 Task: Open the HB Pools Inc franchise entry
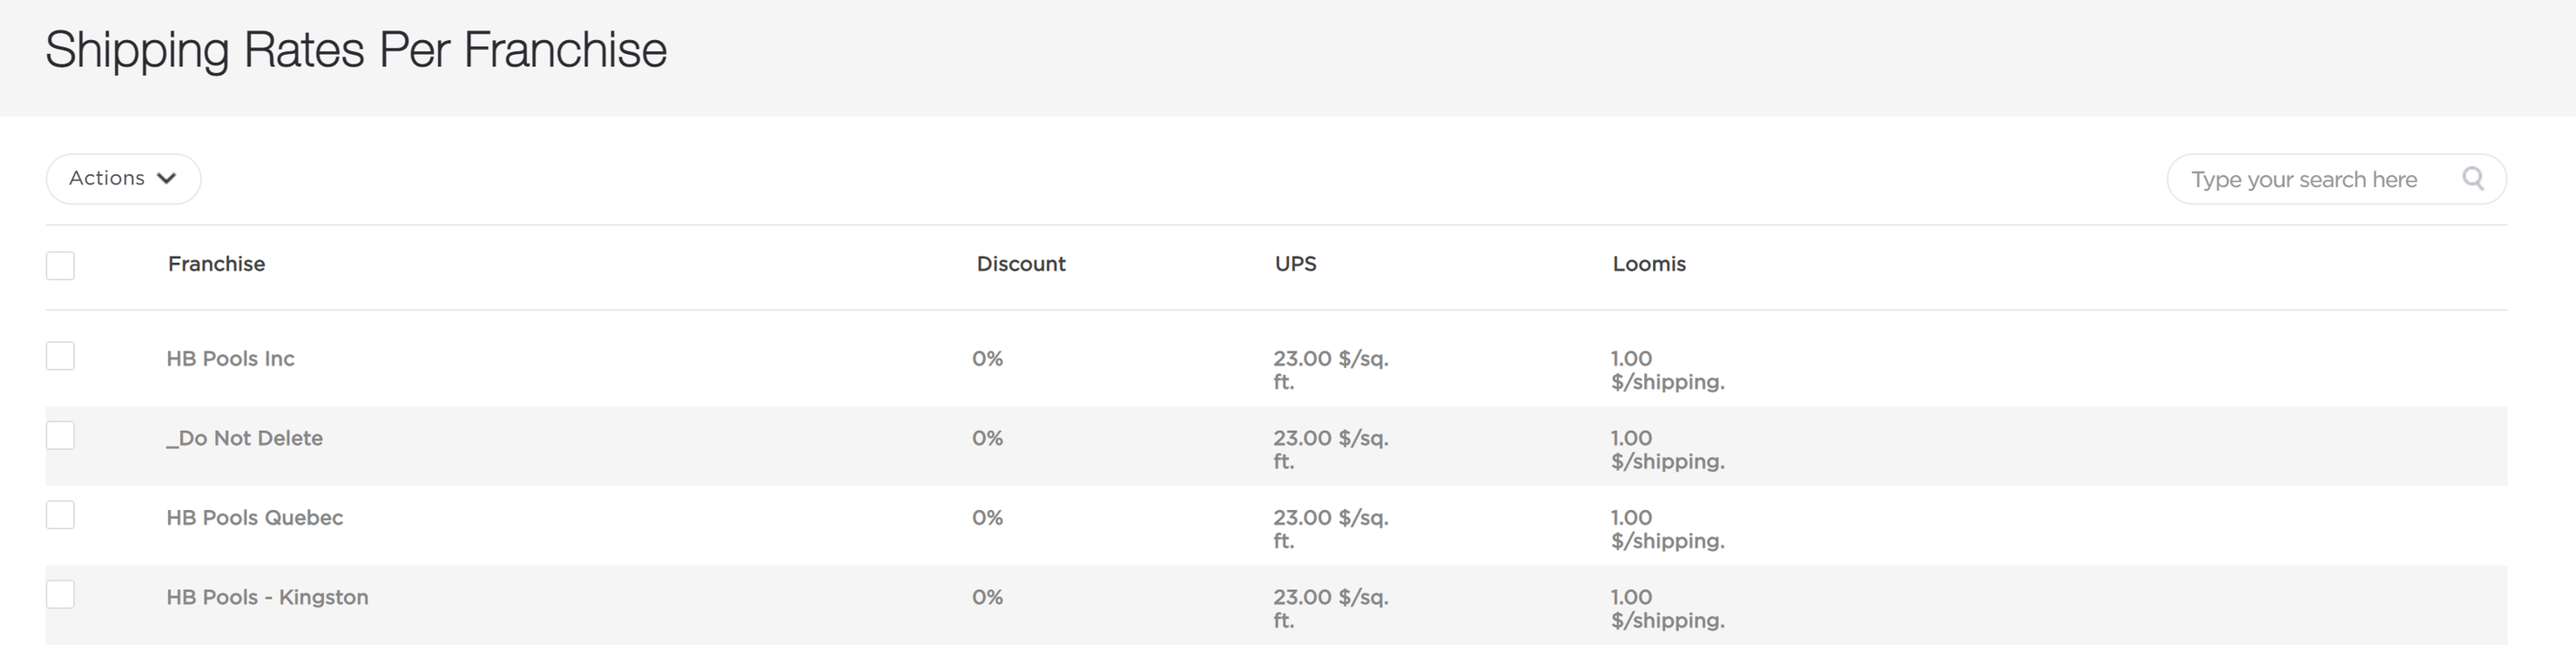pos(230,358)
